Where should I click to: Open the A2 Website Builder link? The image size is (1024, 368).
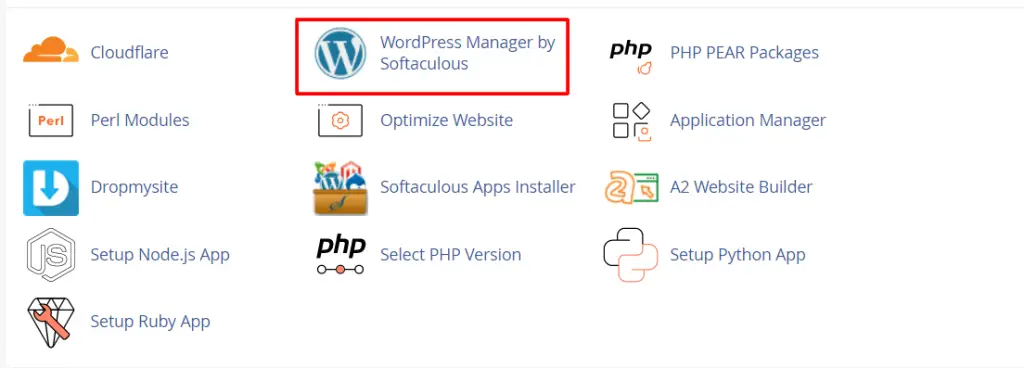[x=741, y=187]
